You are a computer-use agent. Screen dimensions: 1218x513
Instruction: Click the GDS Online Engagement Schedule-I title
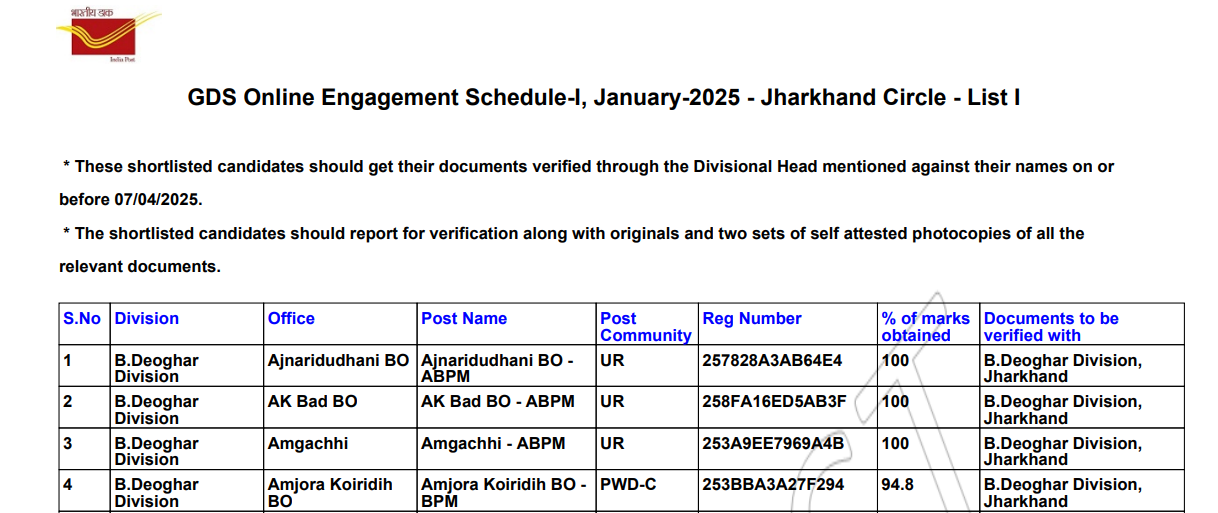[x=603, y=98]
